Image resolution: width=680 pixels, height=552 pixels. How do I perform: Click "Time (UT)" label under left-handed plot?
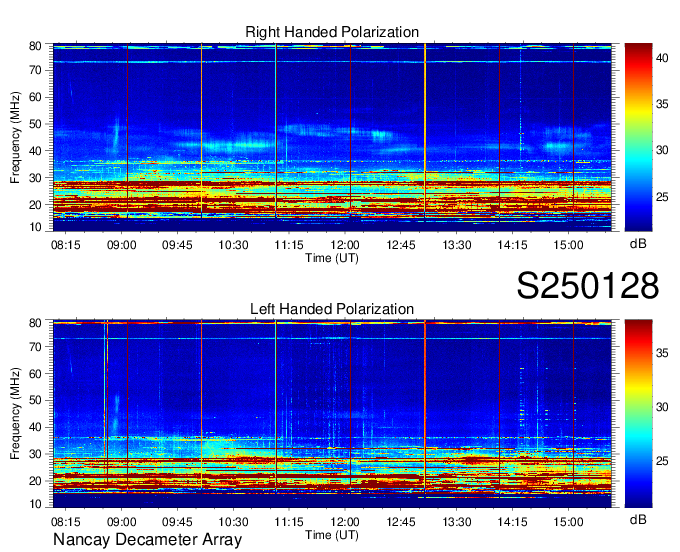point(332,535)
